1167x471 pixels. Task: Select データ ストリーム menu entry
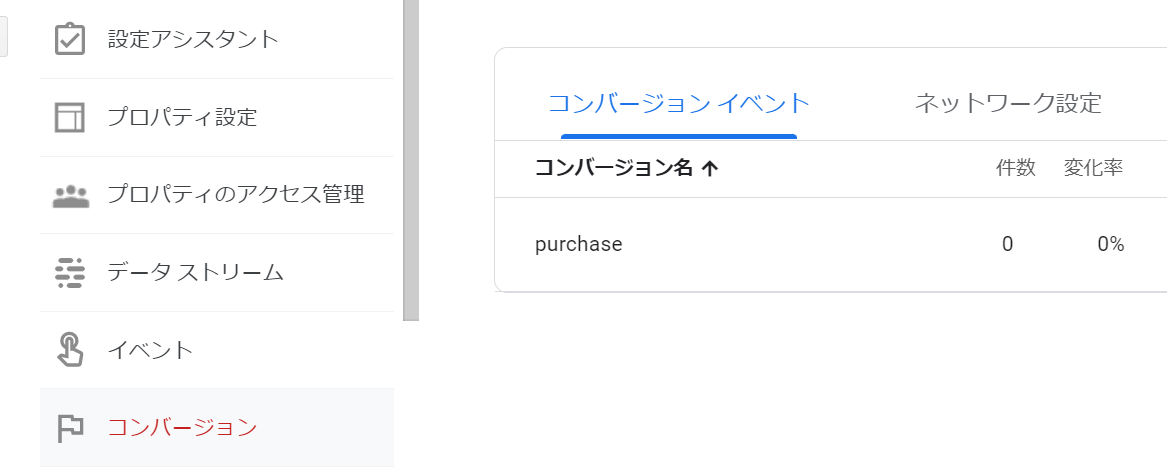196,272
